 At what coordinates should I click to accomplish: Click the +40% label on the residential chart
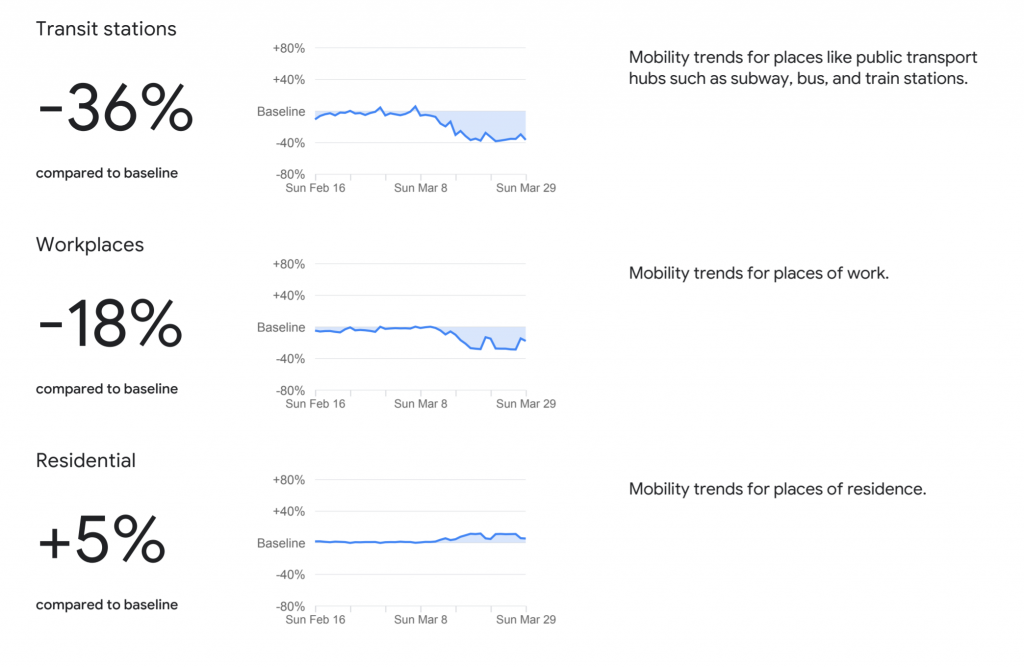tap(288, 511)
